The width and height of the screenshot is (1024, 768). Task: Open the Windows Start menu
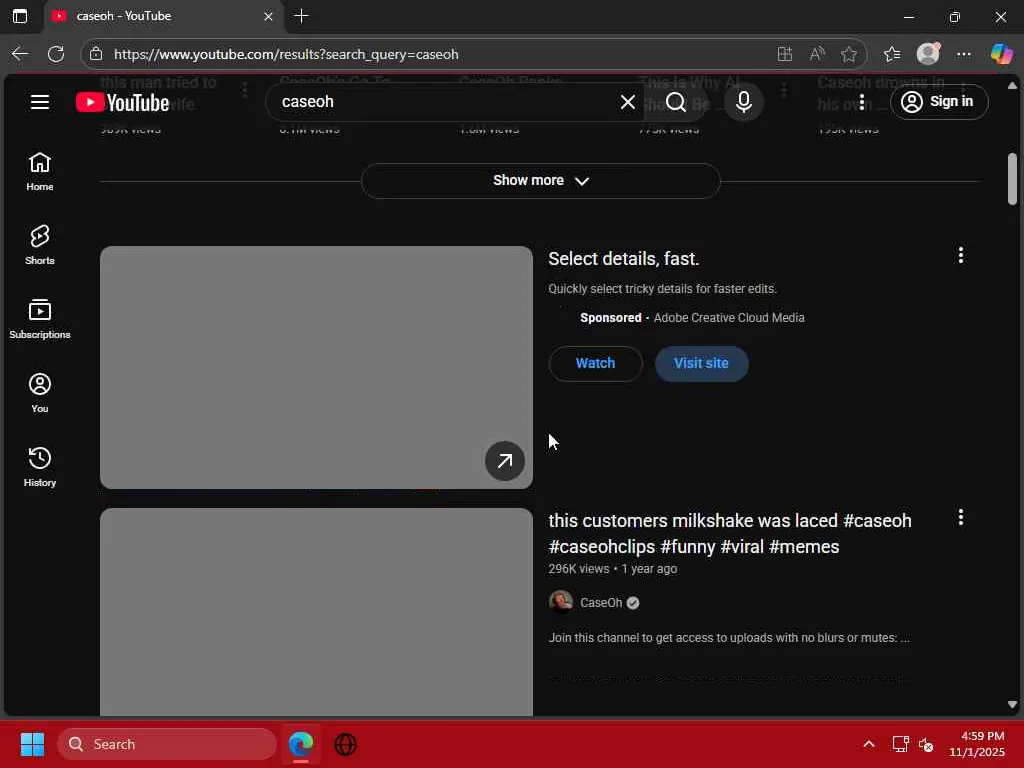point(32,744)
